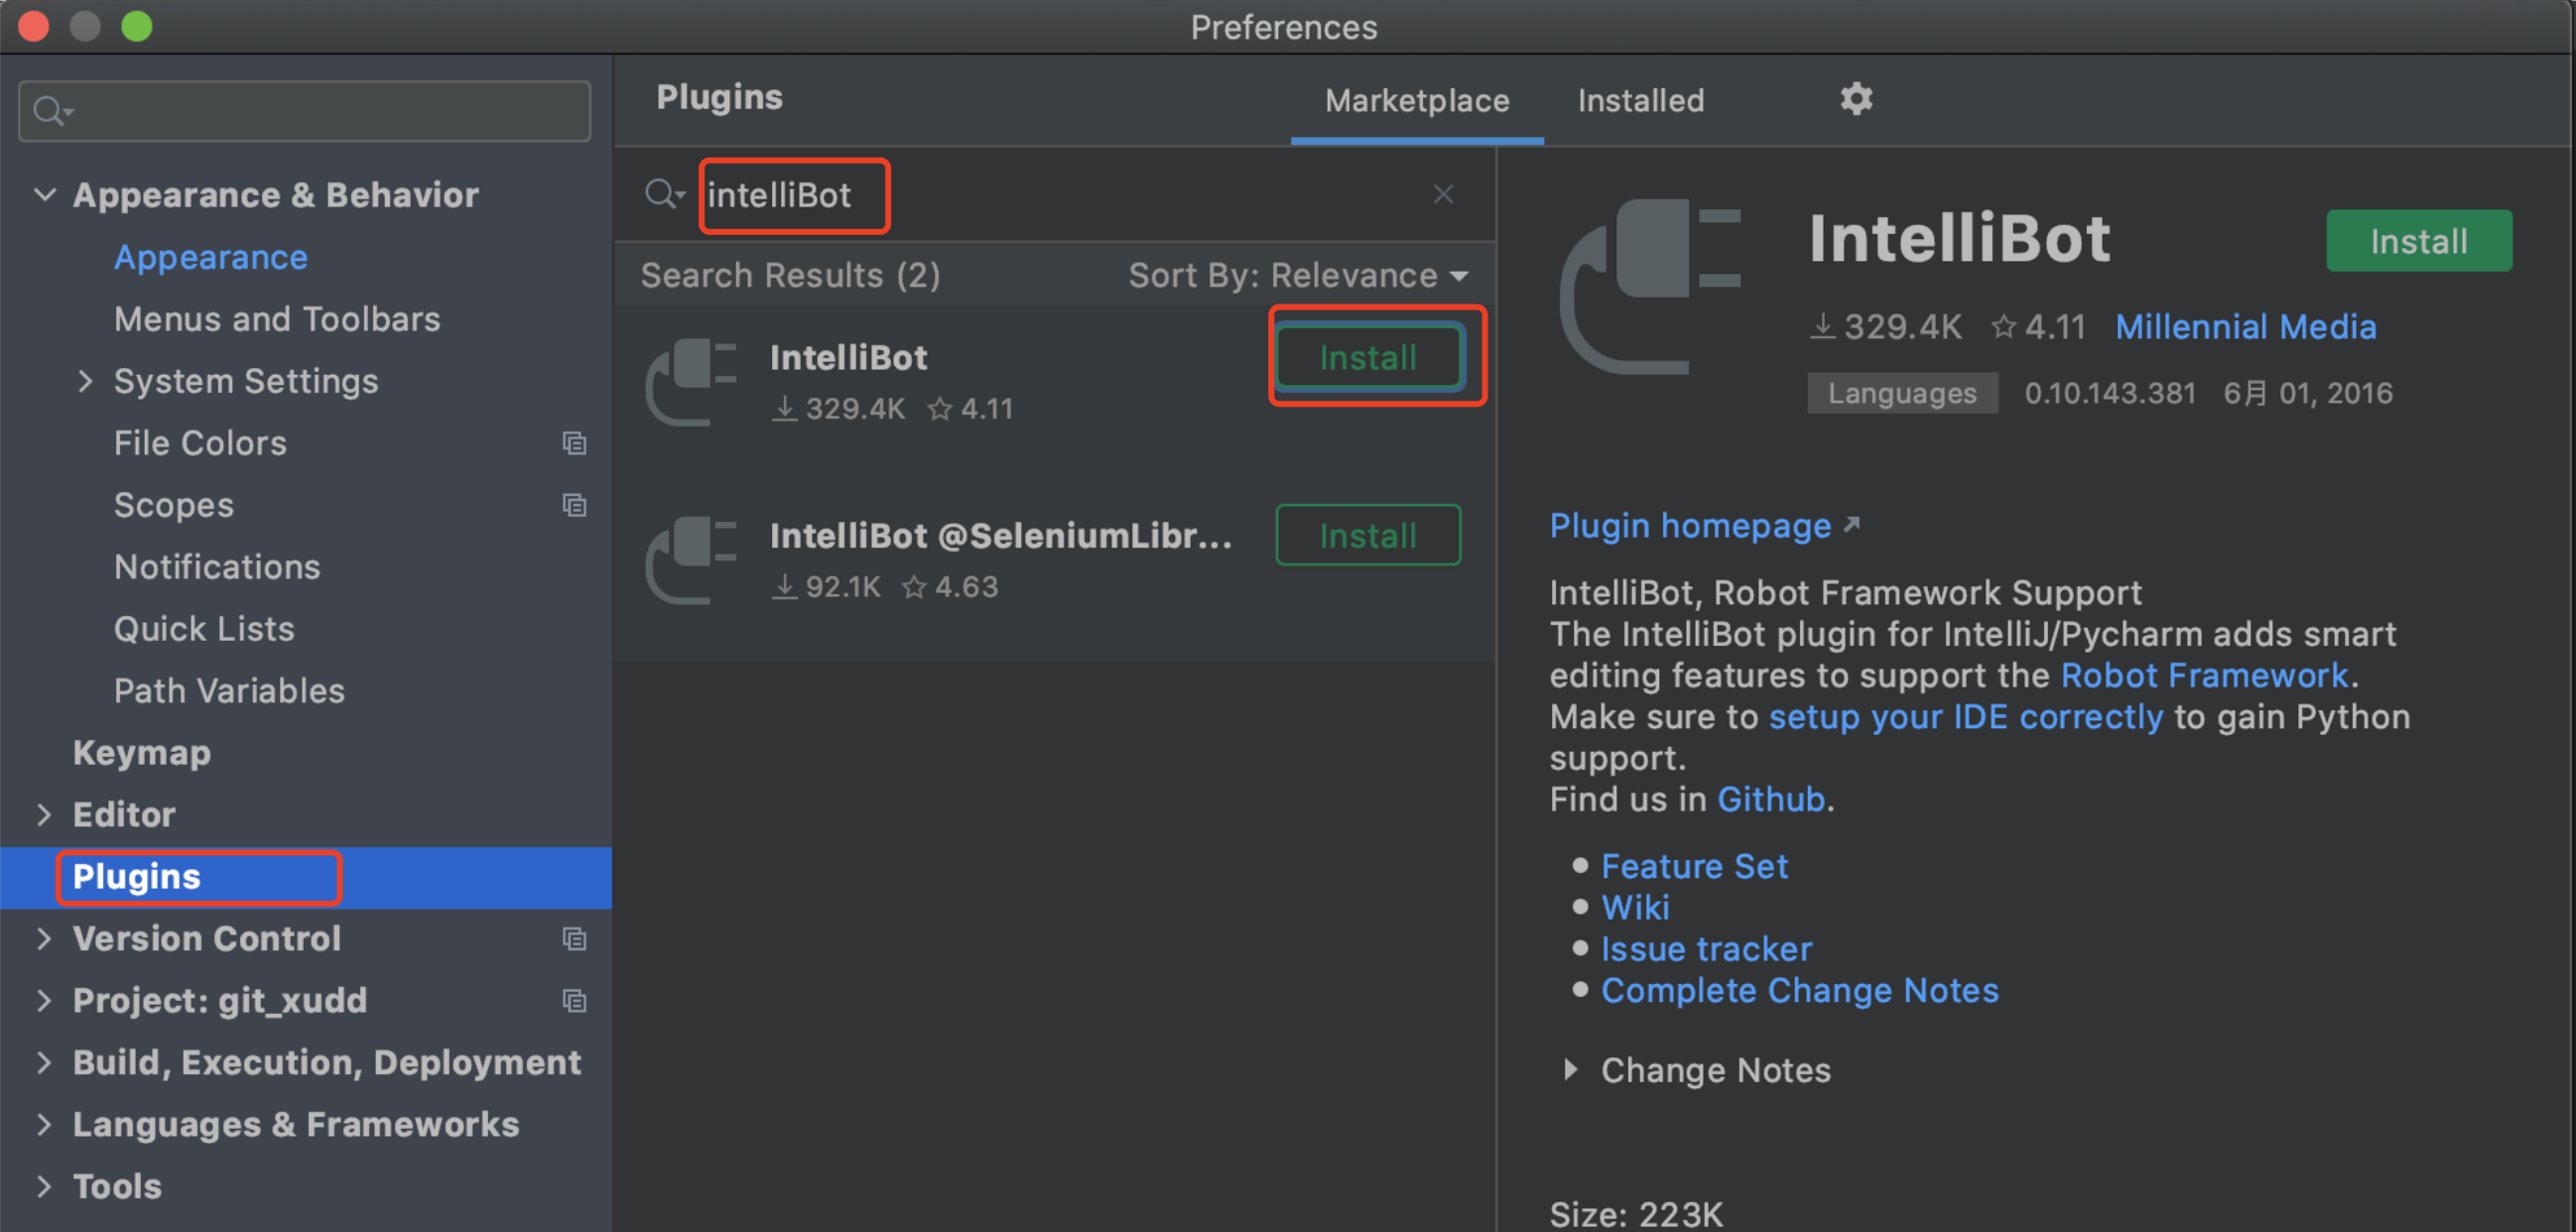Open the Sort By Relevance dropdown

coord(1298,275)
